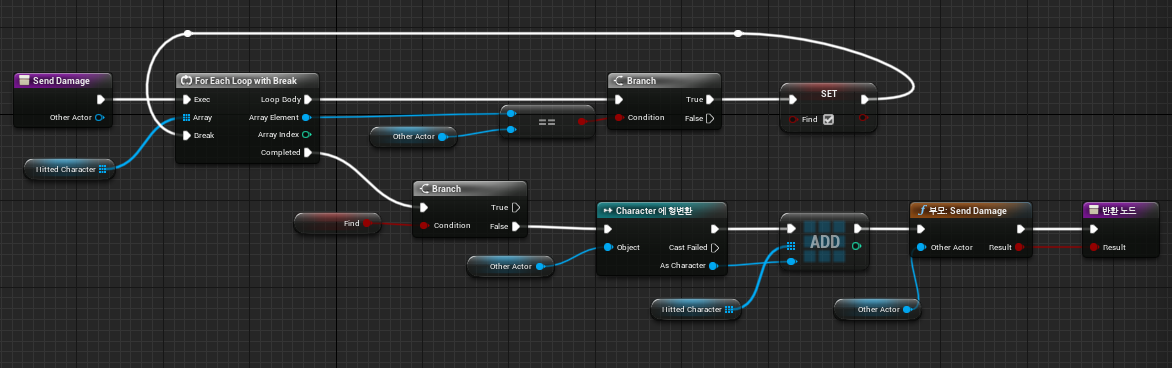The height and width of the screenshot is (368, 1172).
Task: Click Condition pin of Branch wired to Find variable
Action: pyautogui.click(x=425, y=225)
